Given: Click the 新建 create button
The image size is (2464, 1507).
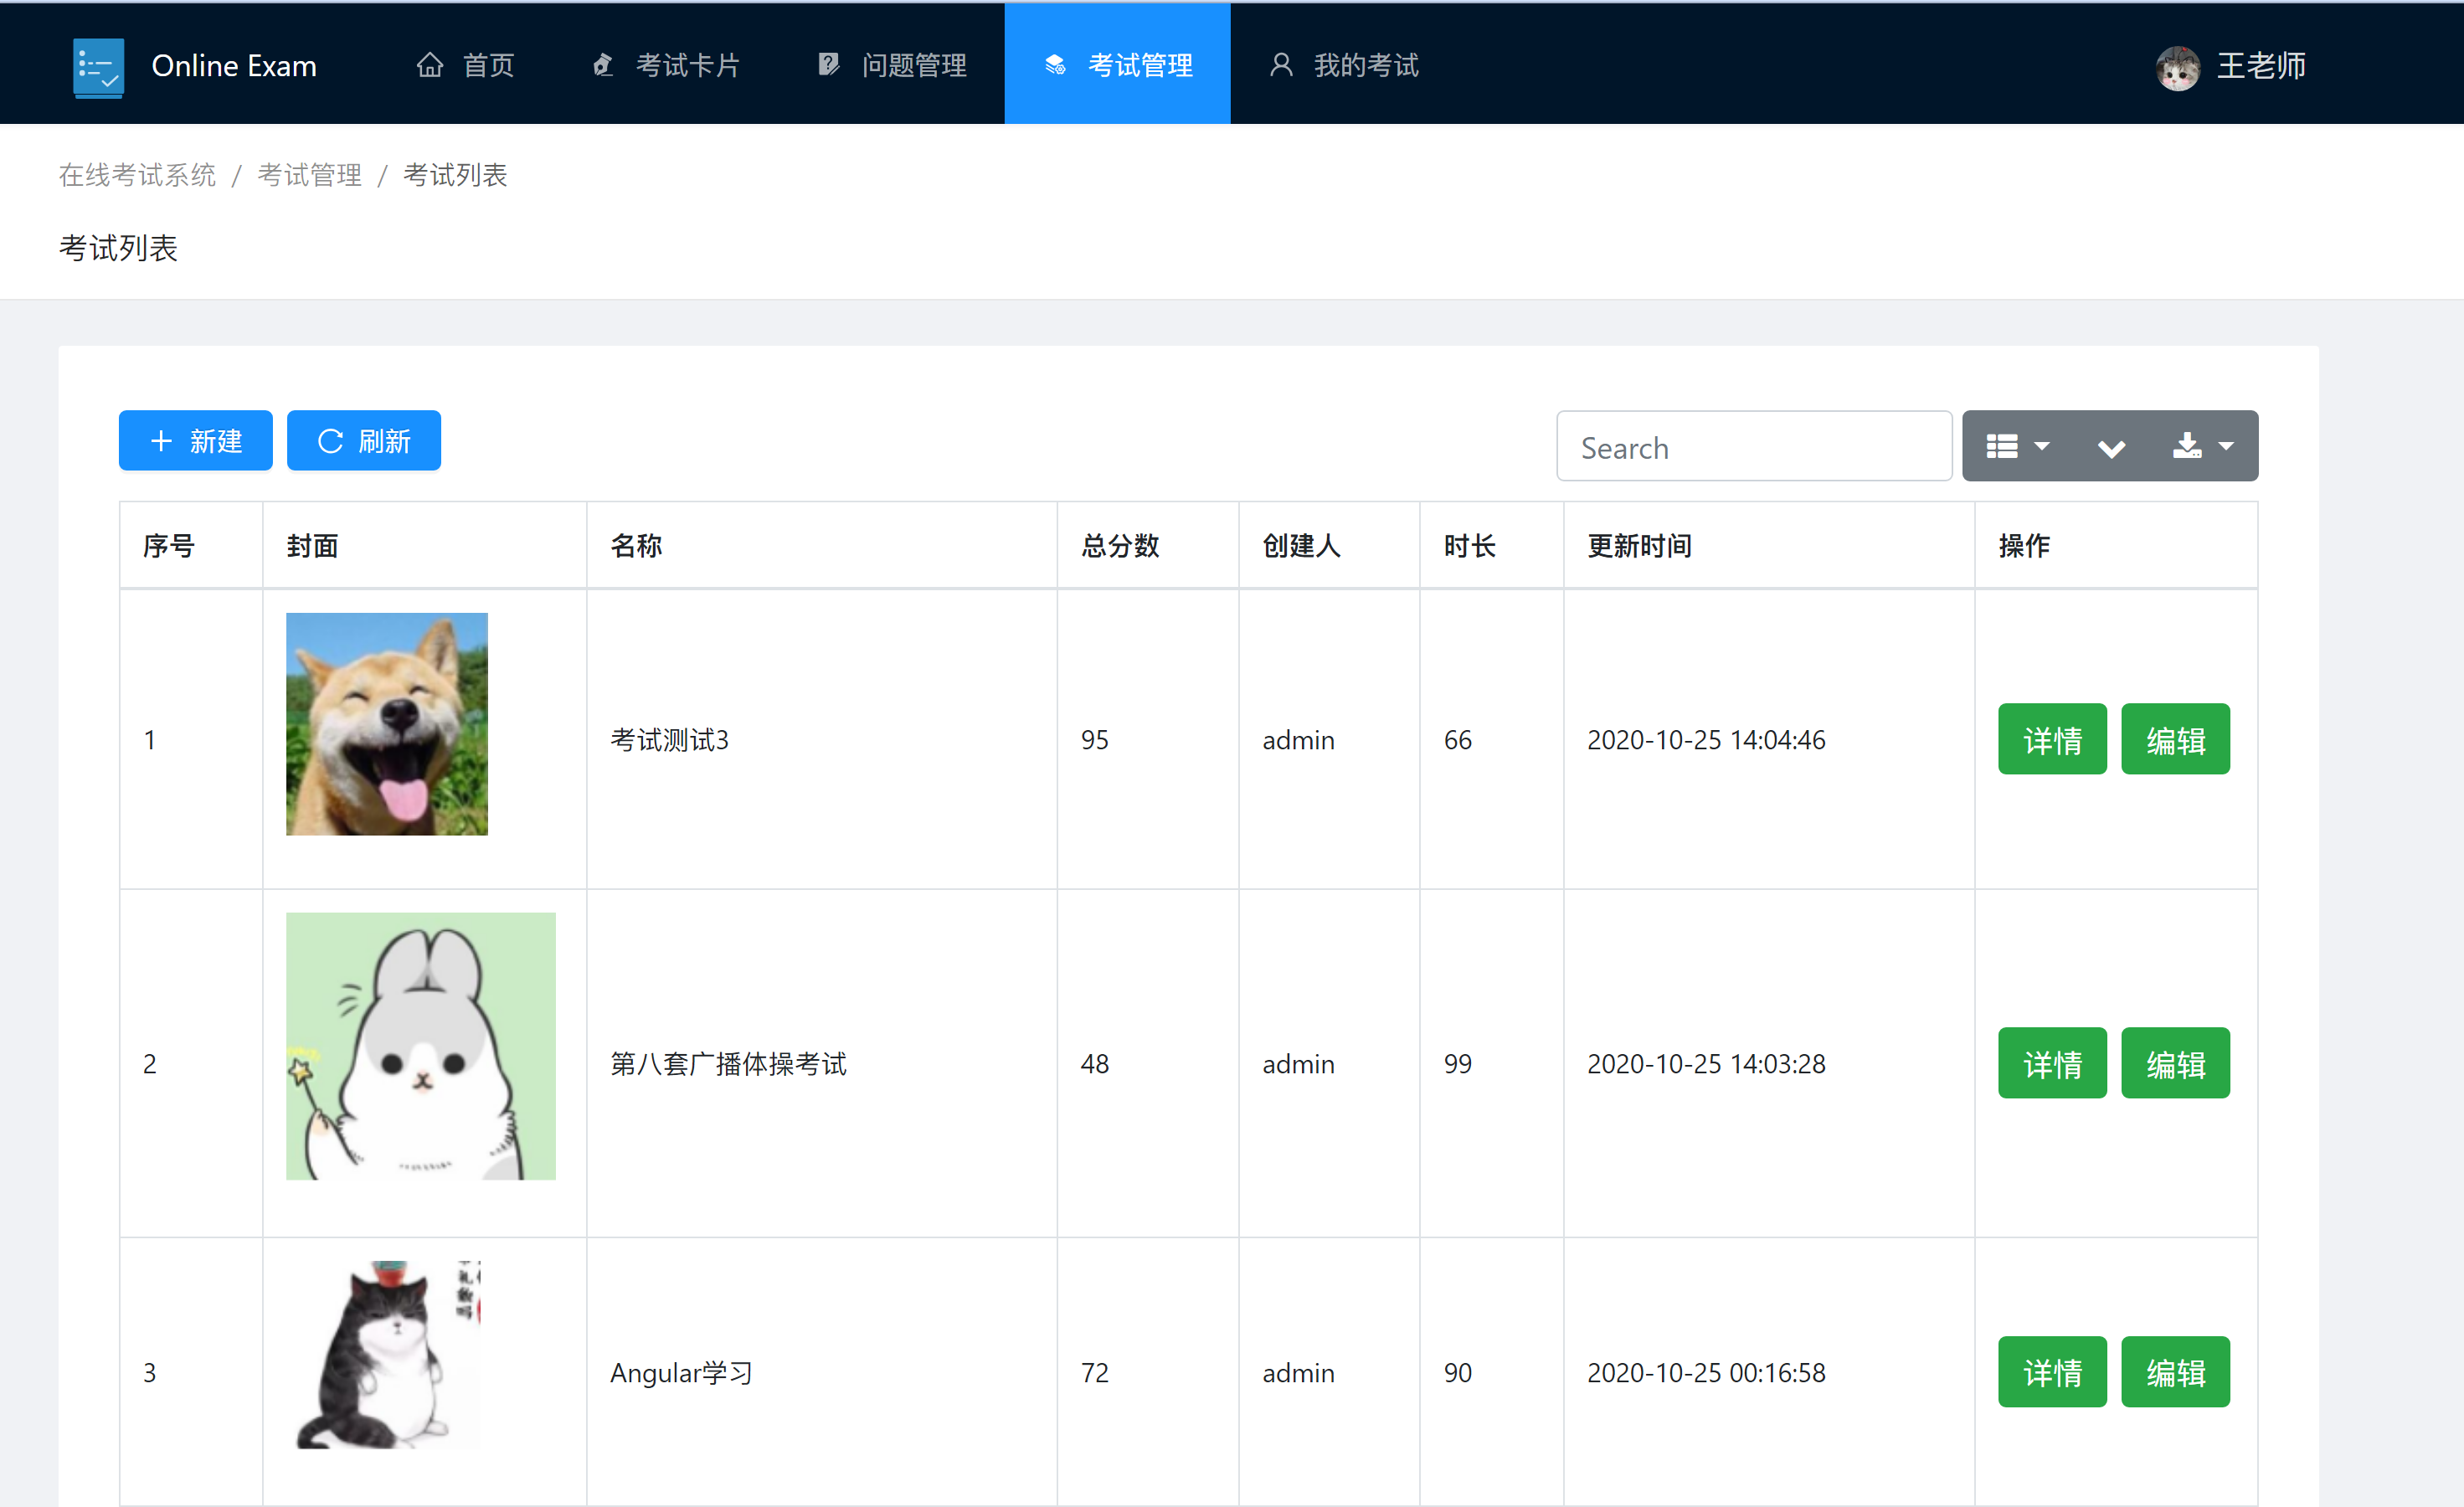Looking at the screenshot, I should 195,441.
